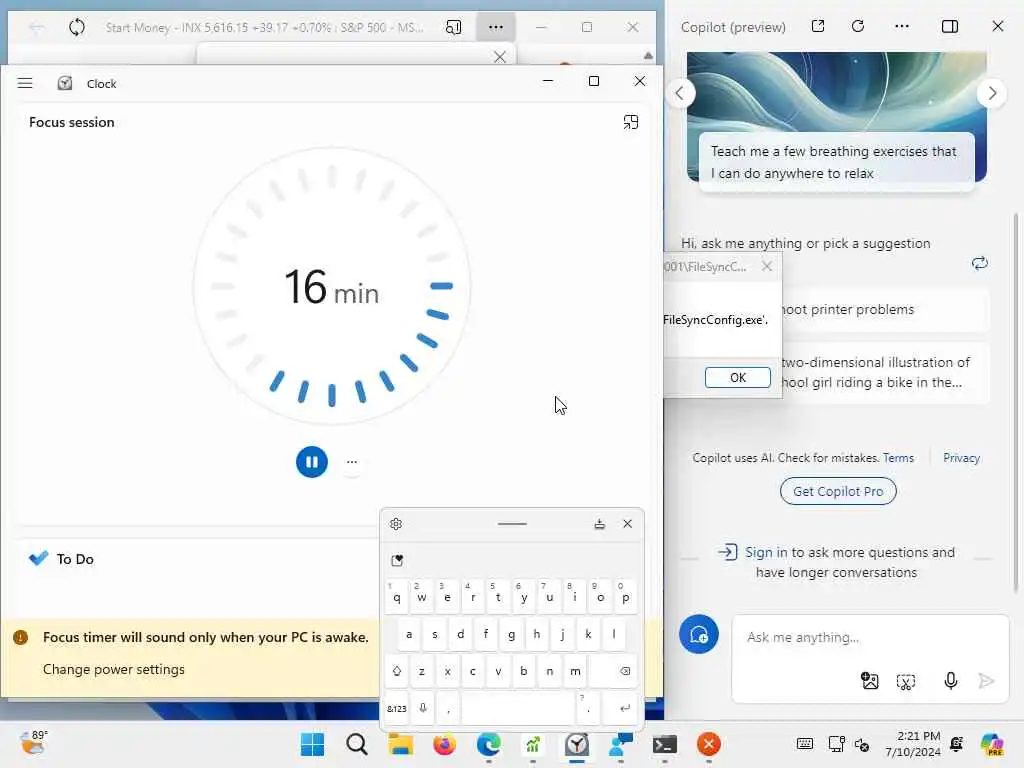Open the Terminal app from taskbar
The height and width of the screenshot is (768, 1024).
point(664,744)
